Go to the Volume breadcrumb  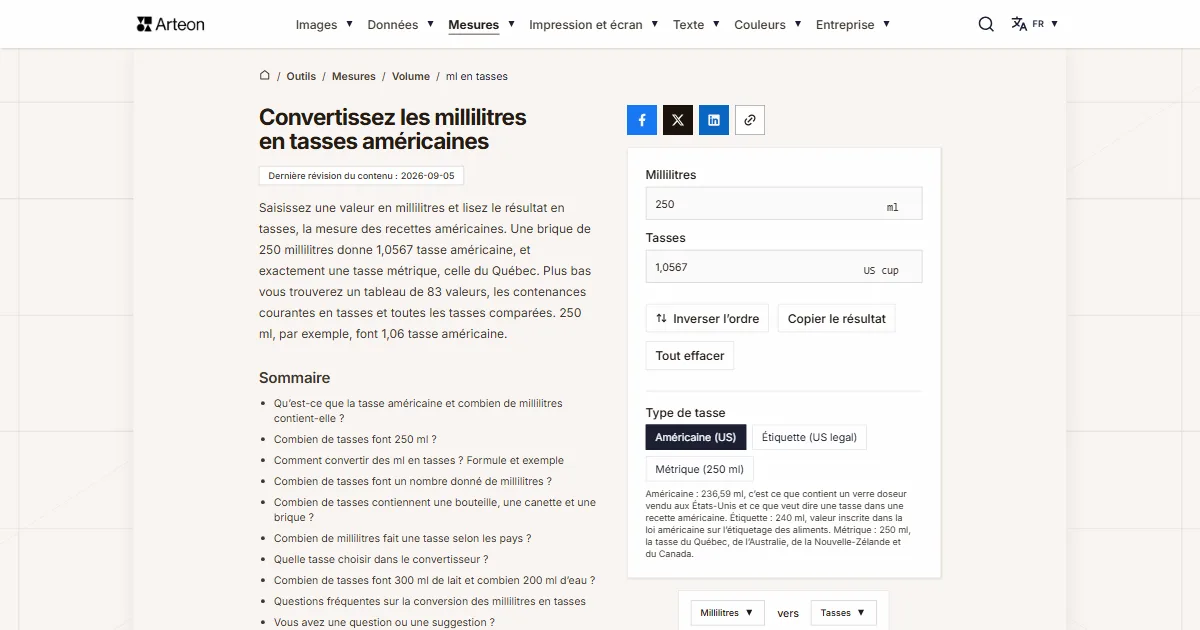[411, 76]
